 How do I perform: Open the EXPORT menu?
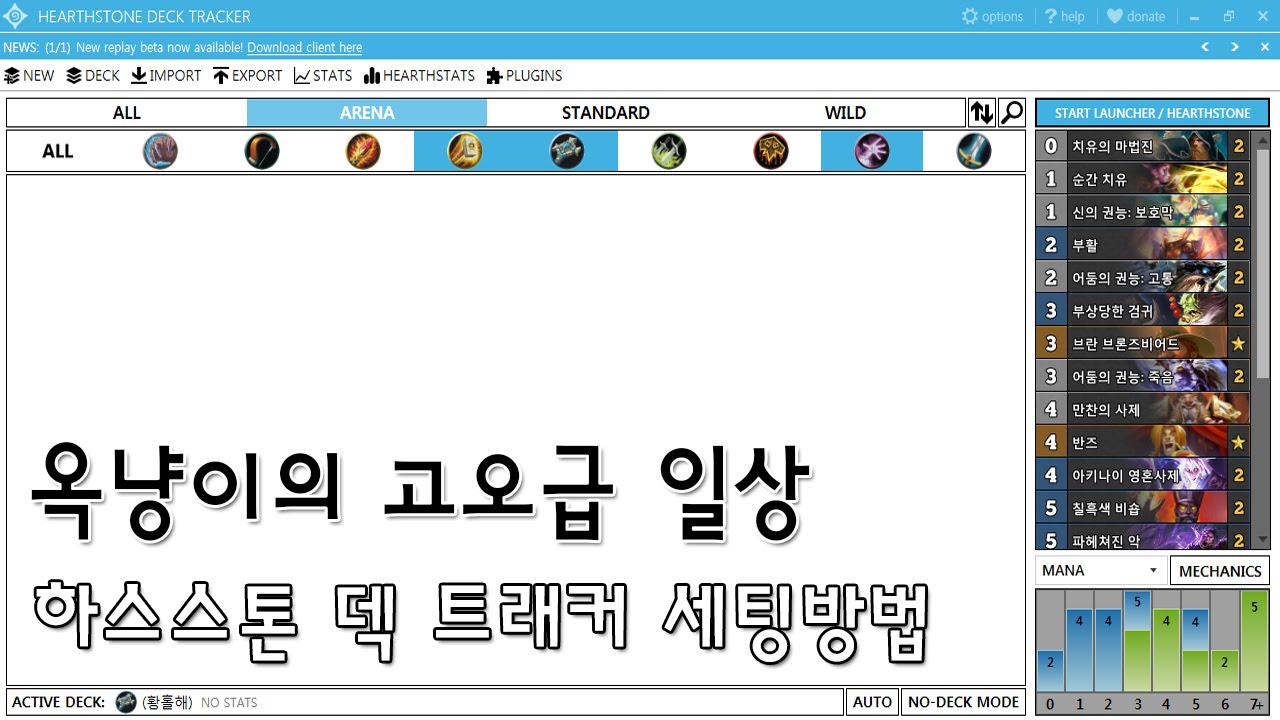[x=248, y=76]
